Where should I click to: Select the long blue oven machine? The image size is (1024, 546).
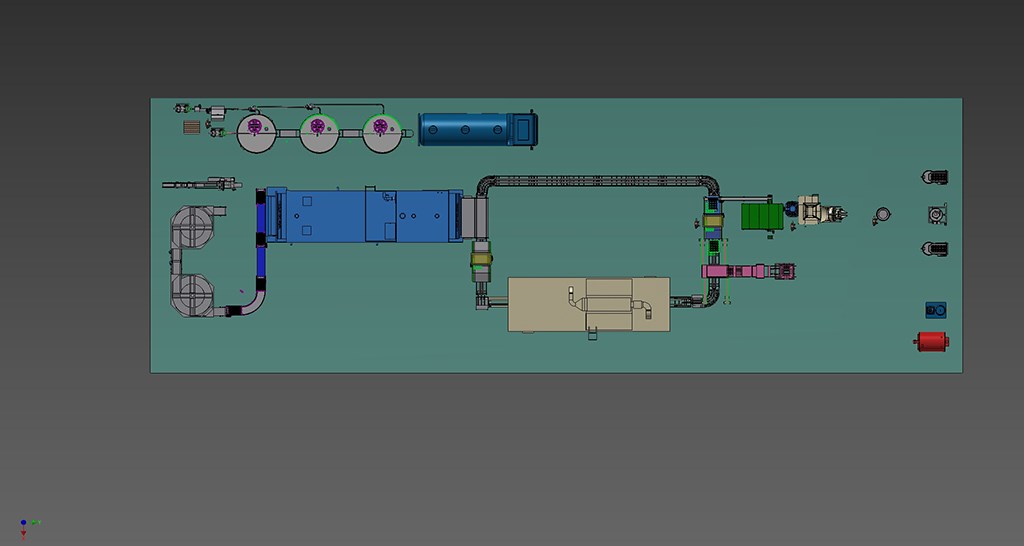click(x=364, y=215)
